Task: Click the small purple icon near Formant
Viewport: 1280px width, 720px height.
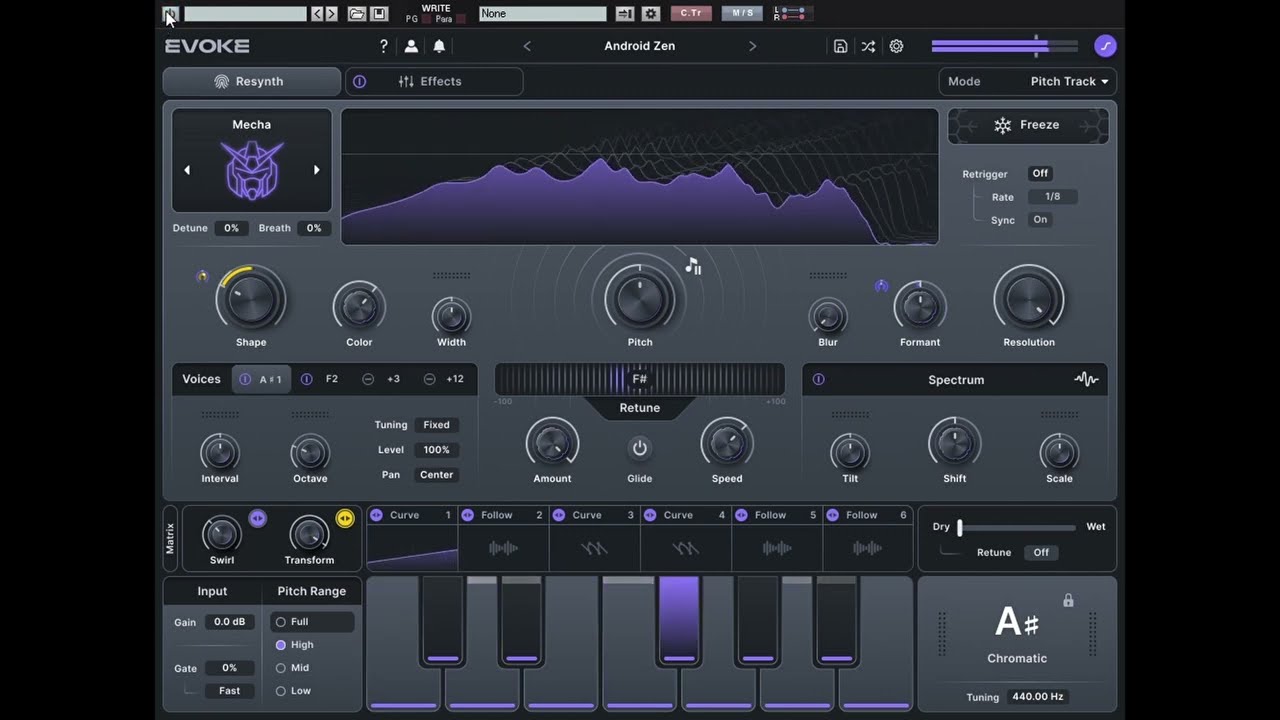Action: pyautogui.click(x=881, y=286)
